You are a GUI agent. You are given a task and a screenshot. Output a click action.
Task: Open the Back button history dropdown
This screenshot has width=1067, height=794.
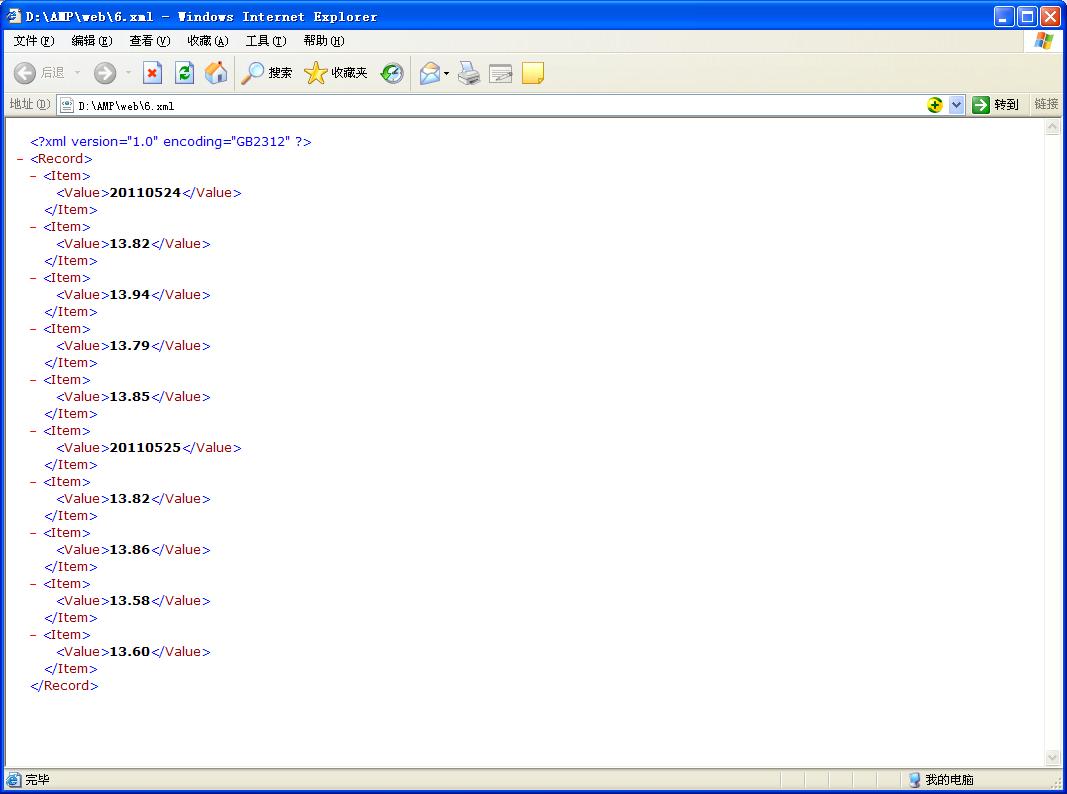click(x=77, y=73)
